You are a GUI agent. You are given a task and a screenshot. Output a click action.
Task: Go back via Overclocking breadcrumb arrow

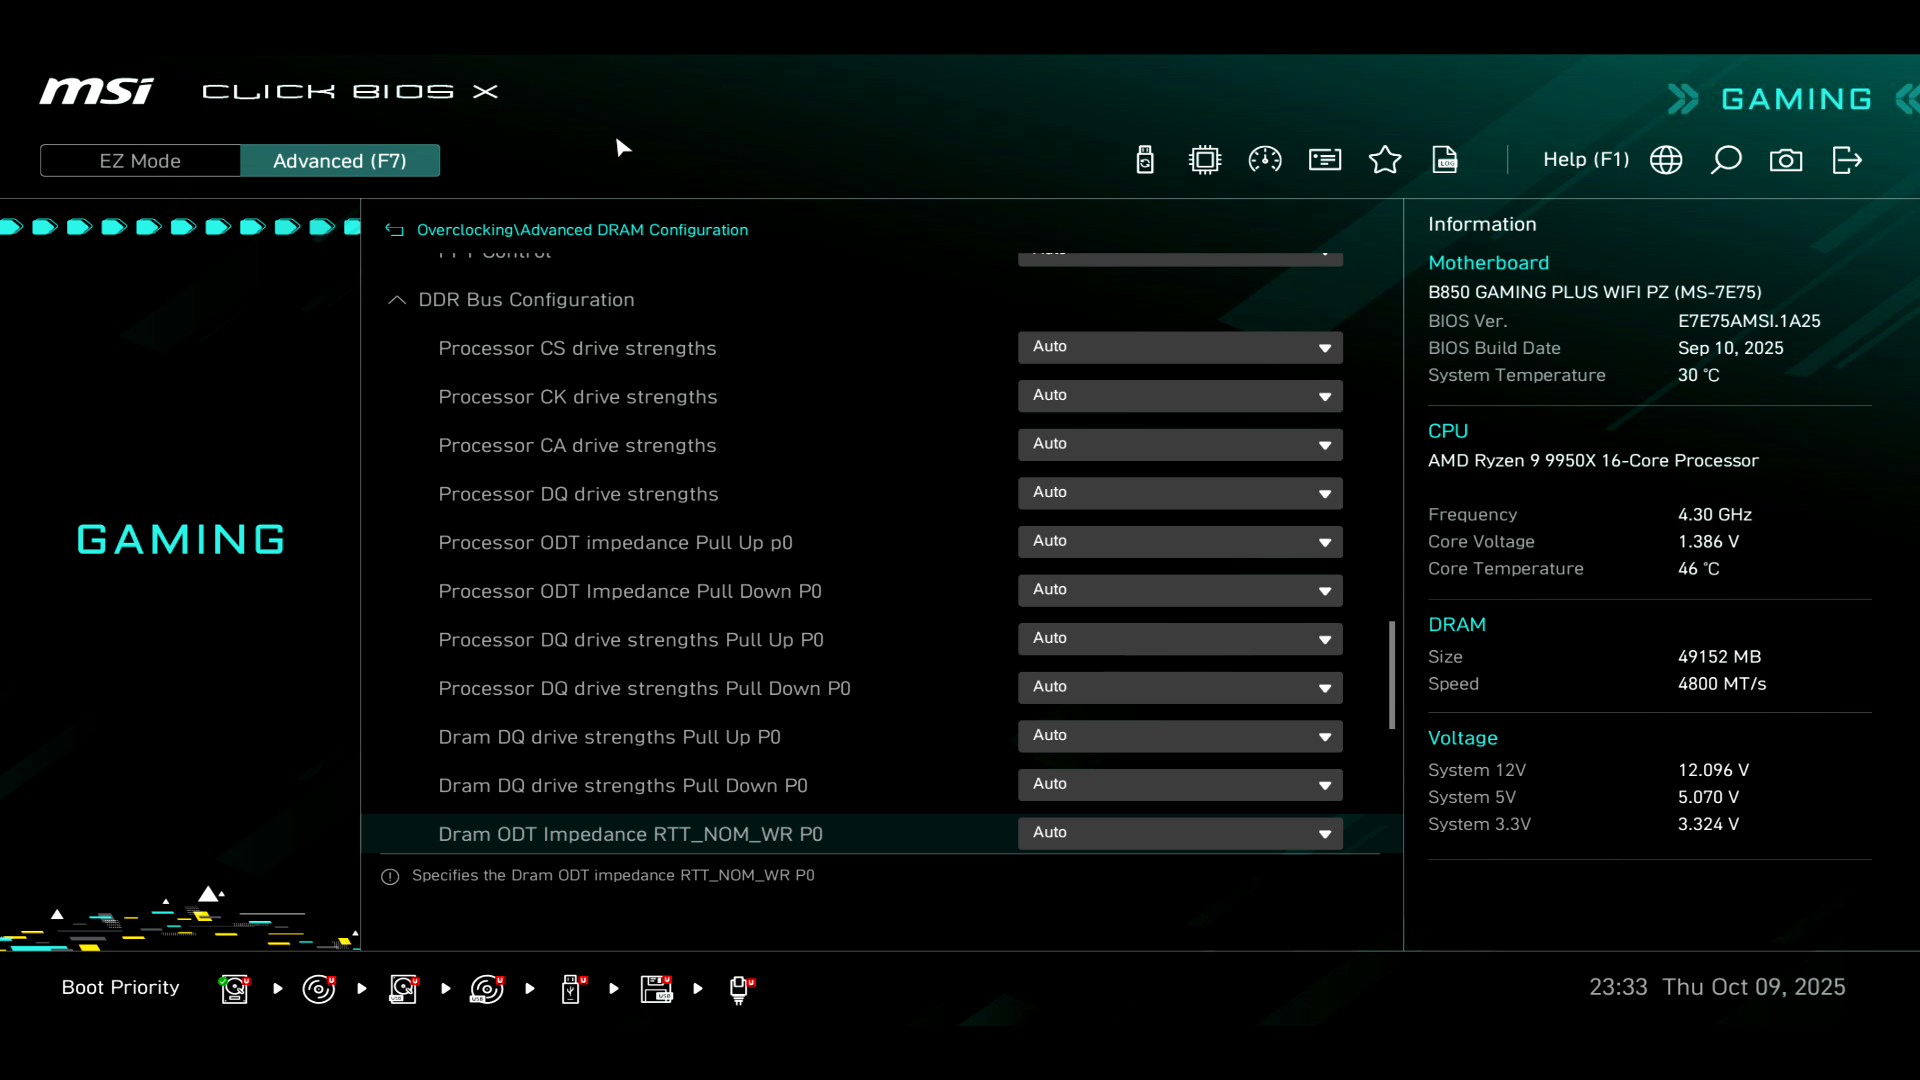coord(395,230)
